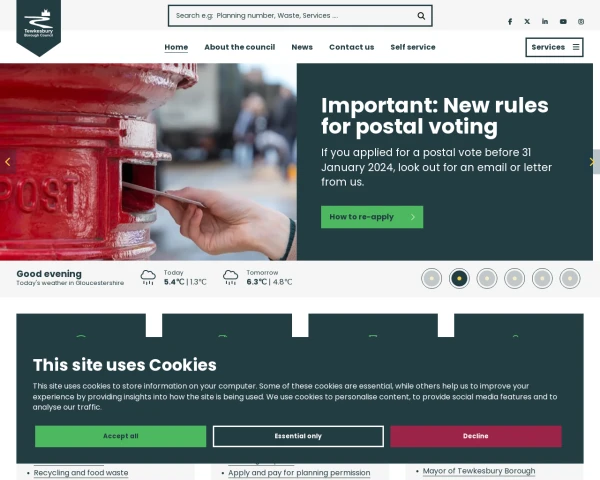Open the council's Facebook page icon

(510, 22)
